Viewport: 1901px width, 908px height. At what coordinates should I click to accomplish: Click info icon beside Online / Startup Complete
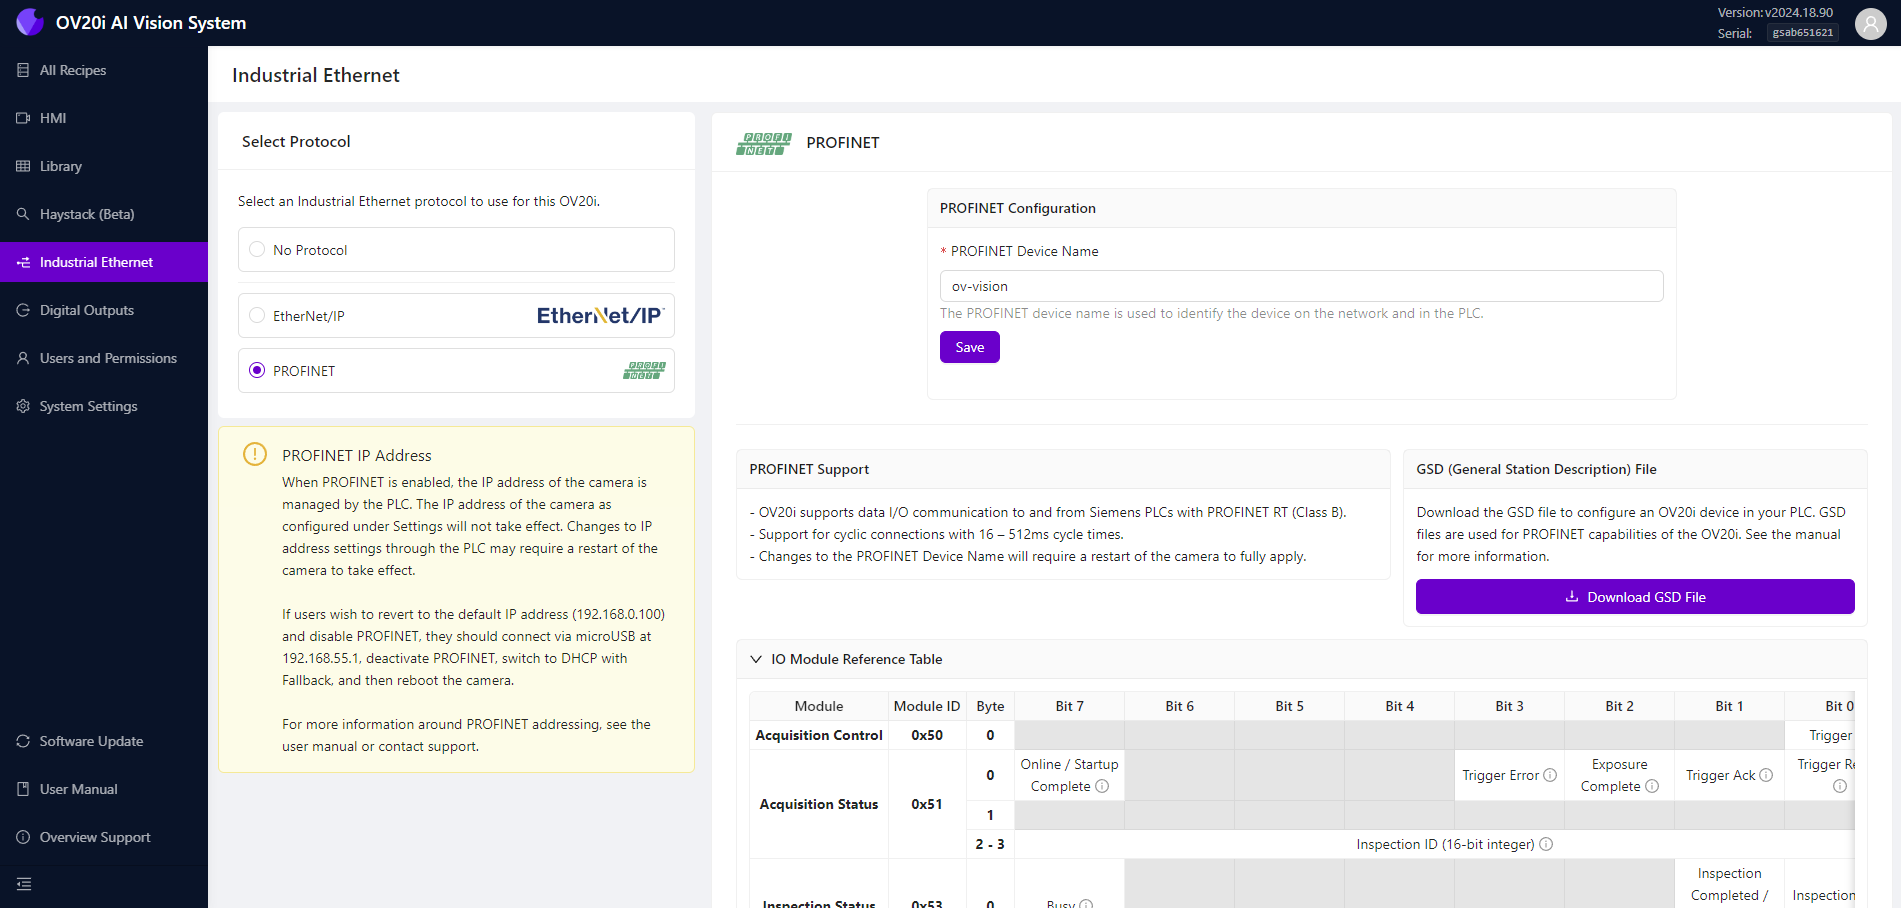pos(1102,786)
